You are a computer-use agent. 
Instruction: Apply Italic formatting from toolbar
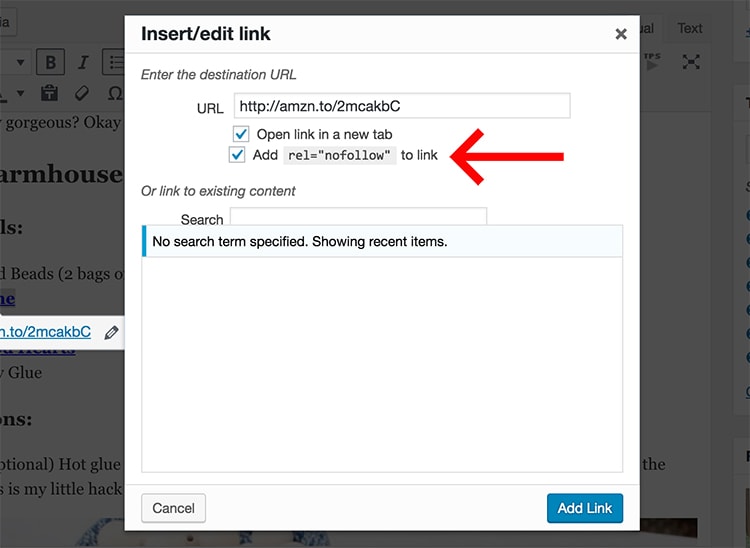[83, 62]
